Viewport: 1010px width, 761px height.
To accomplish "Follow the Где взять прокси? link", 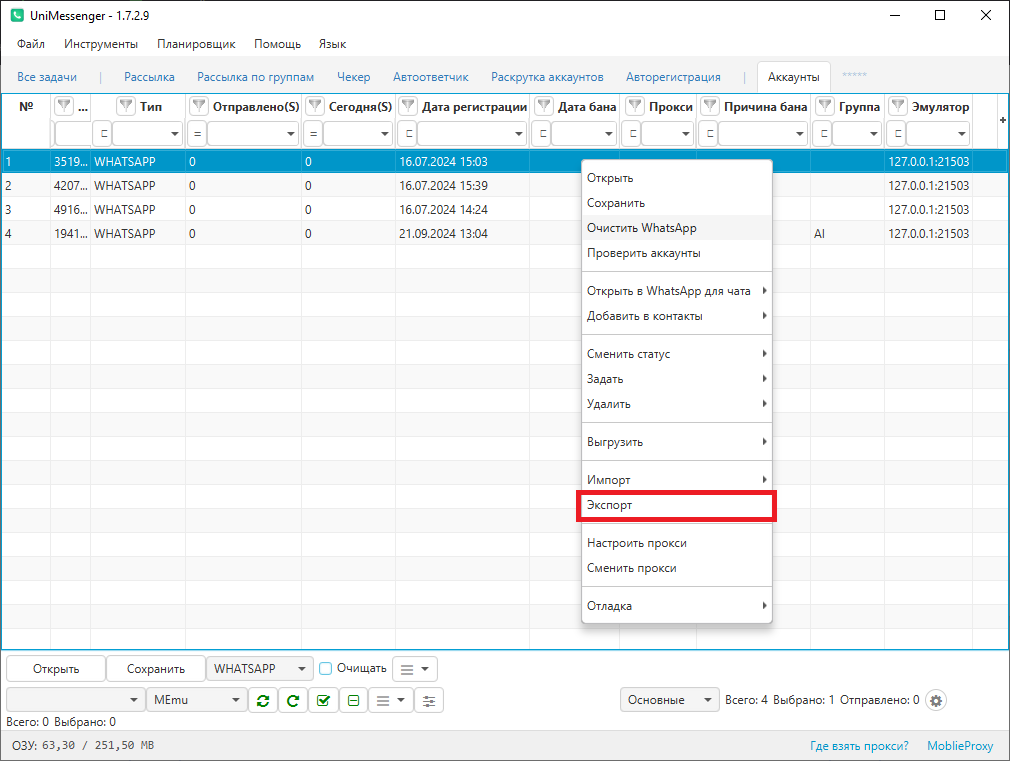I will (x=859, y=746).
